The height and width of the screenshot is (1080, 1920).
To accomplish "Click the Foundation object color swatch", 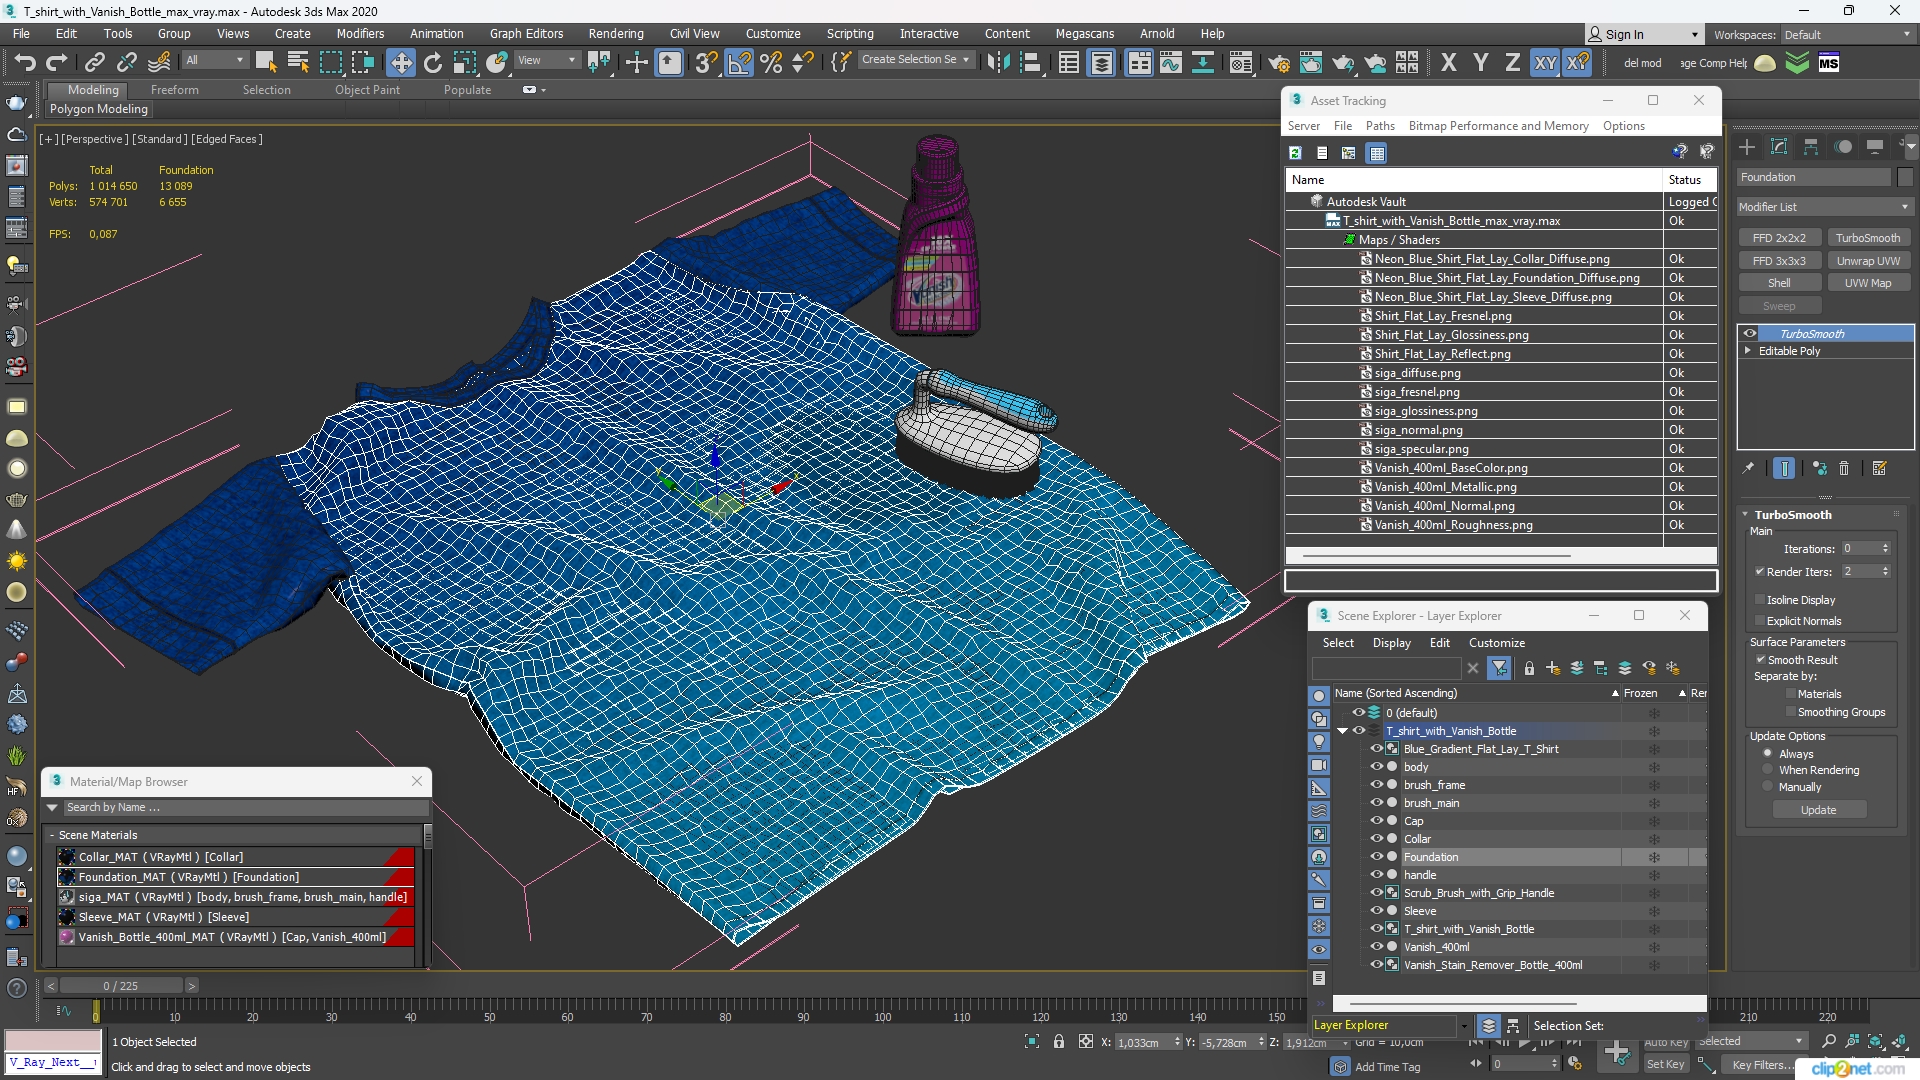I will 1905,177.
